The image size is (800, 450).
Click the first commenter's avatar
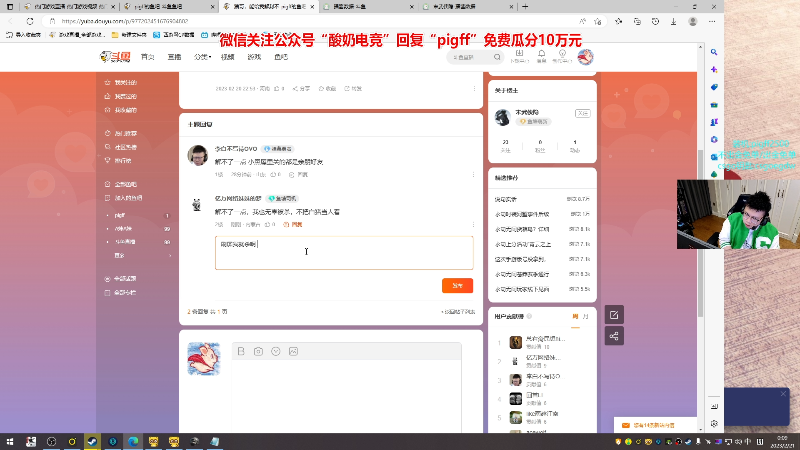(197, 156)
